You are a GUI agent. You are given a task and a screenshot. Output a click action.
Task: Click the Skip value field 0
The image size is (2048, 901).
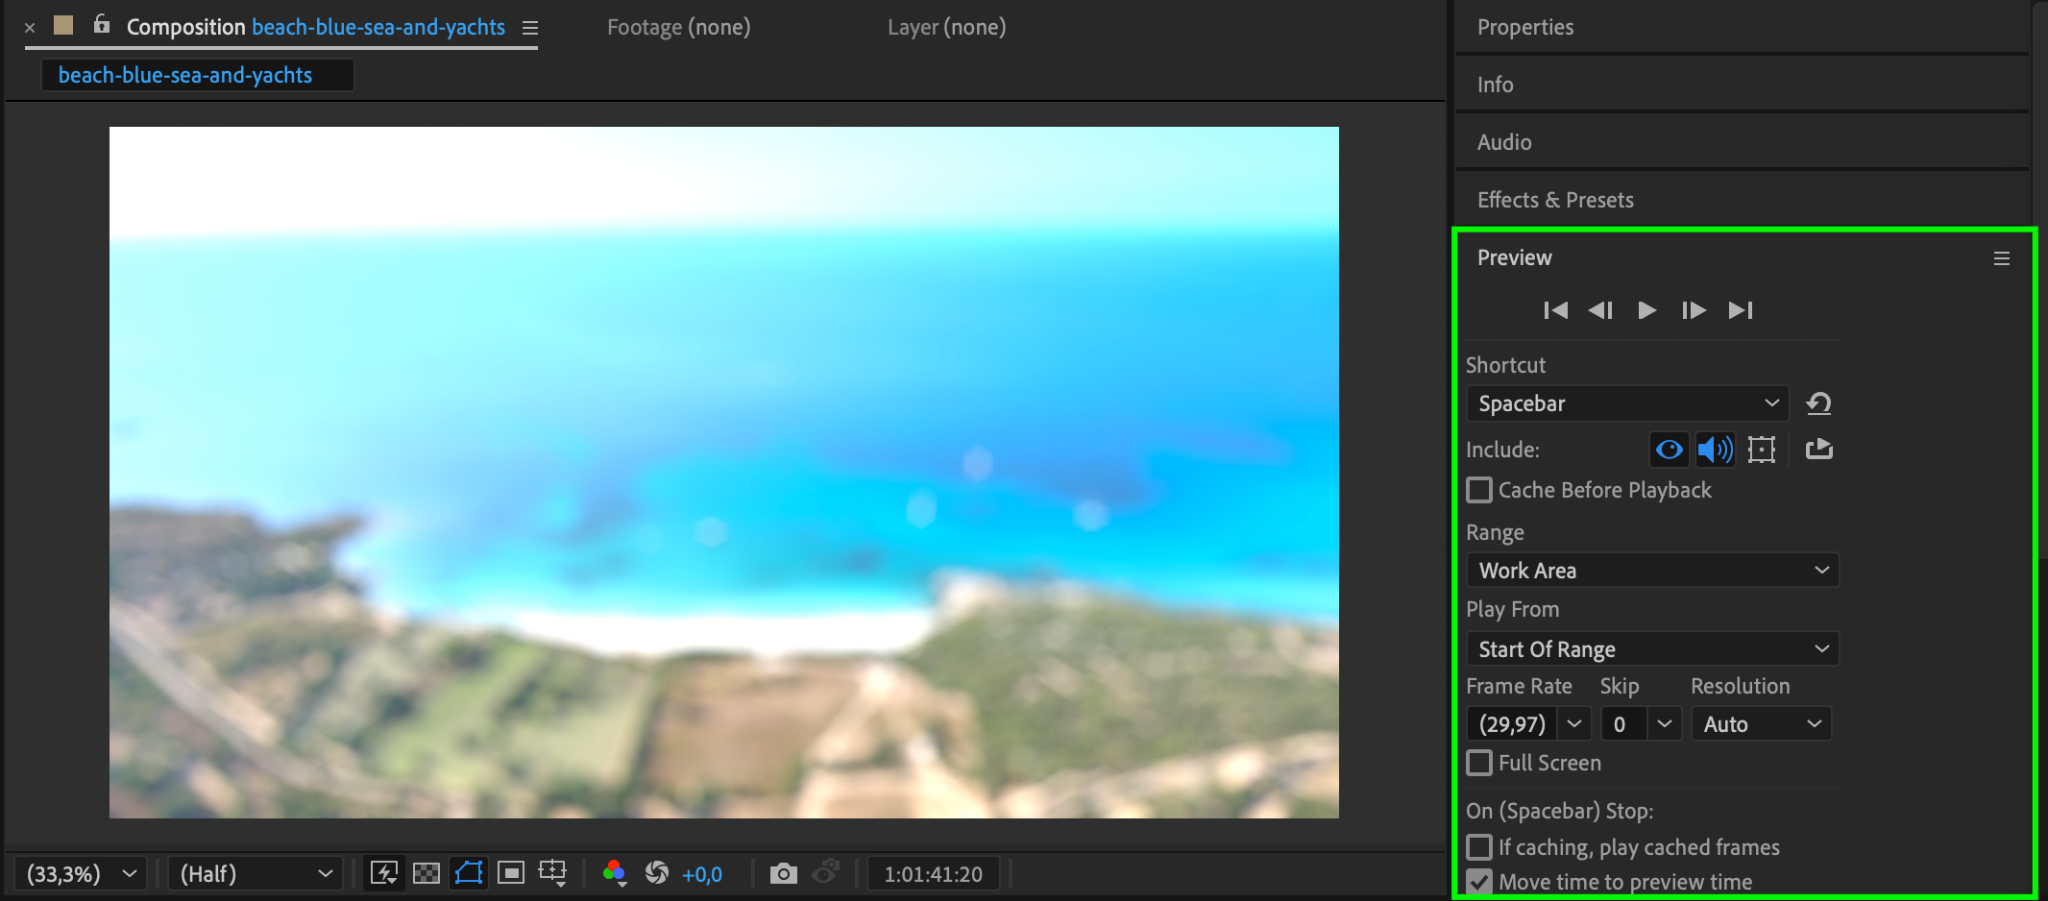pyautogui.click(x=1622, y=724)
